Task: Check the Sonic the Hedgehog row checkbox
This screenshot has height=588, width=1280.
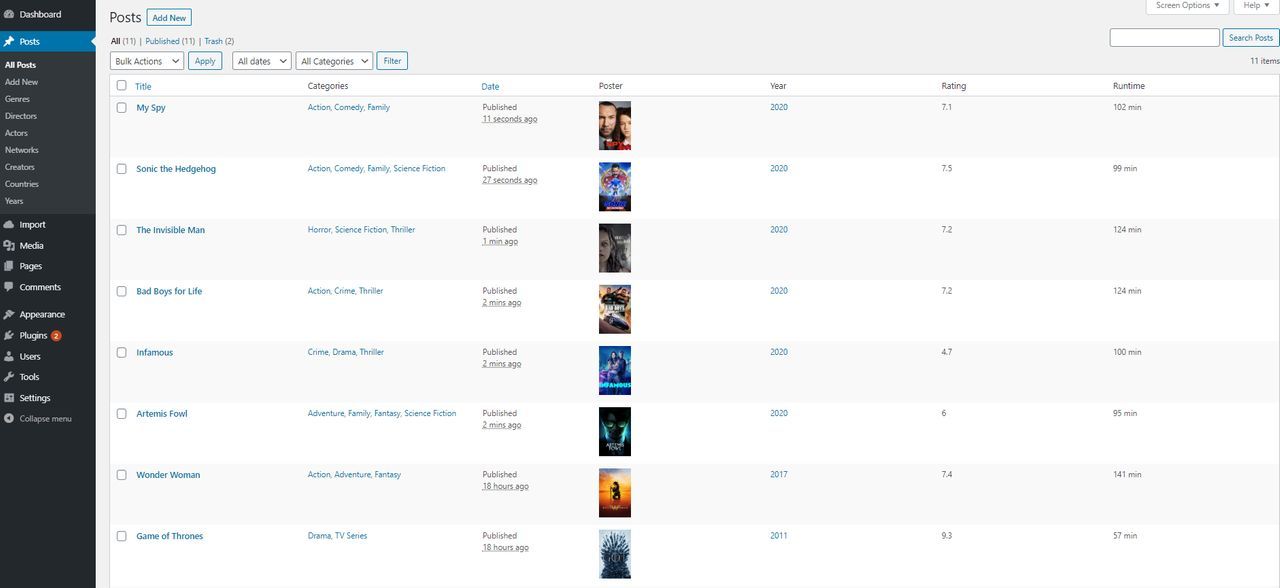Action: 122,169
